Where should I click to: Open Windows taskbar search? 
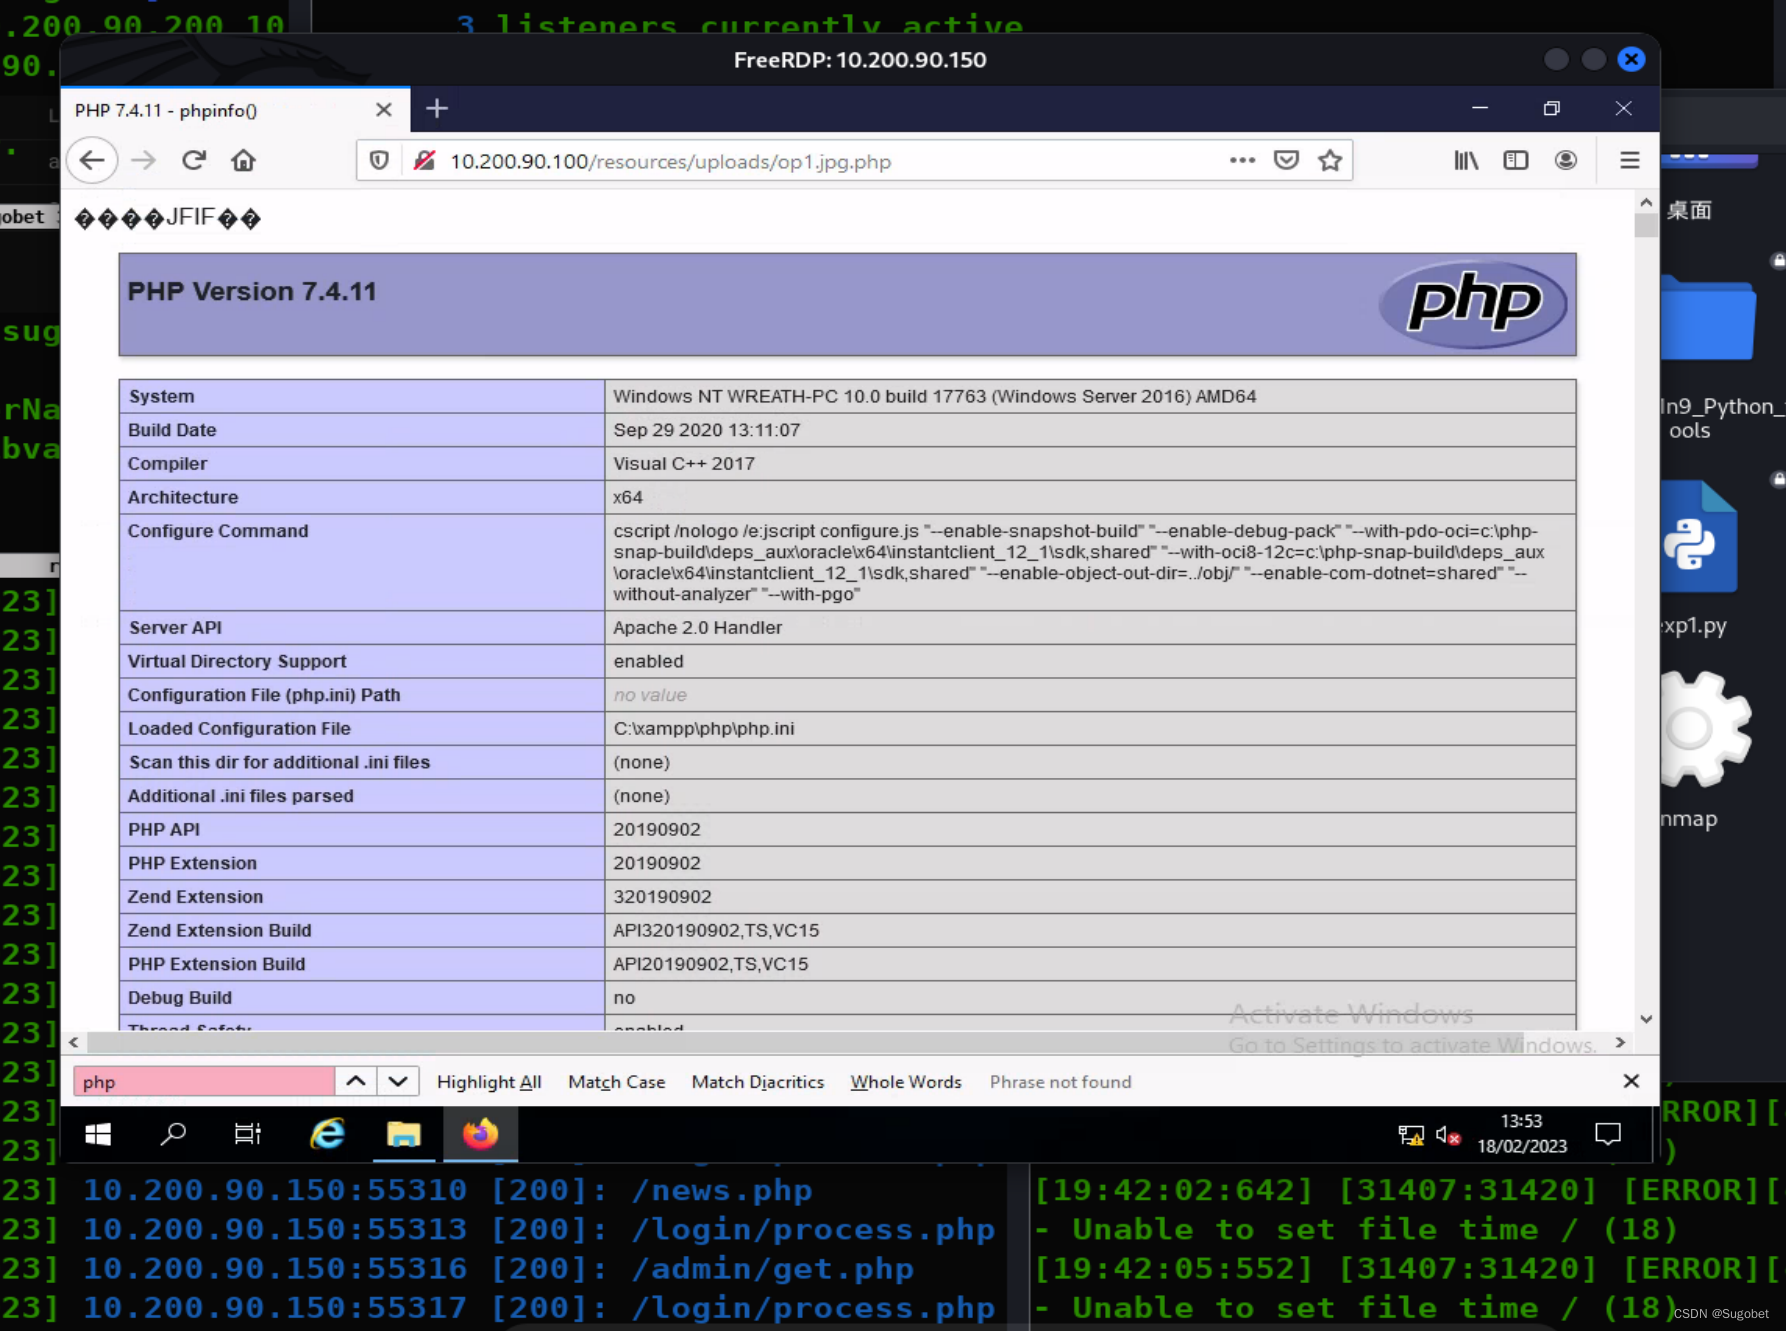173,1134
